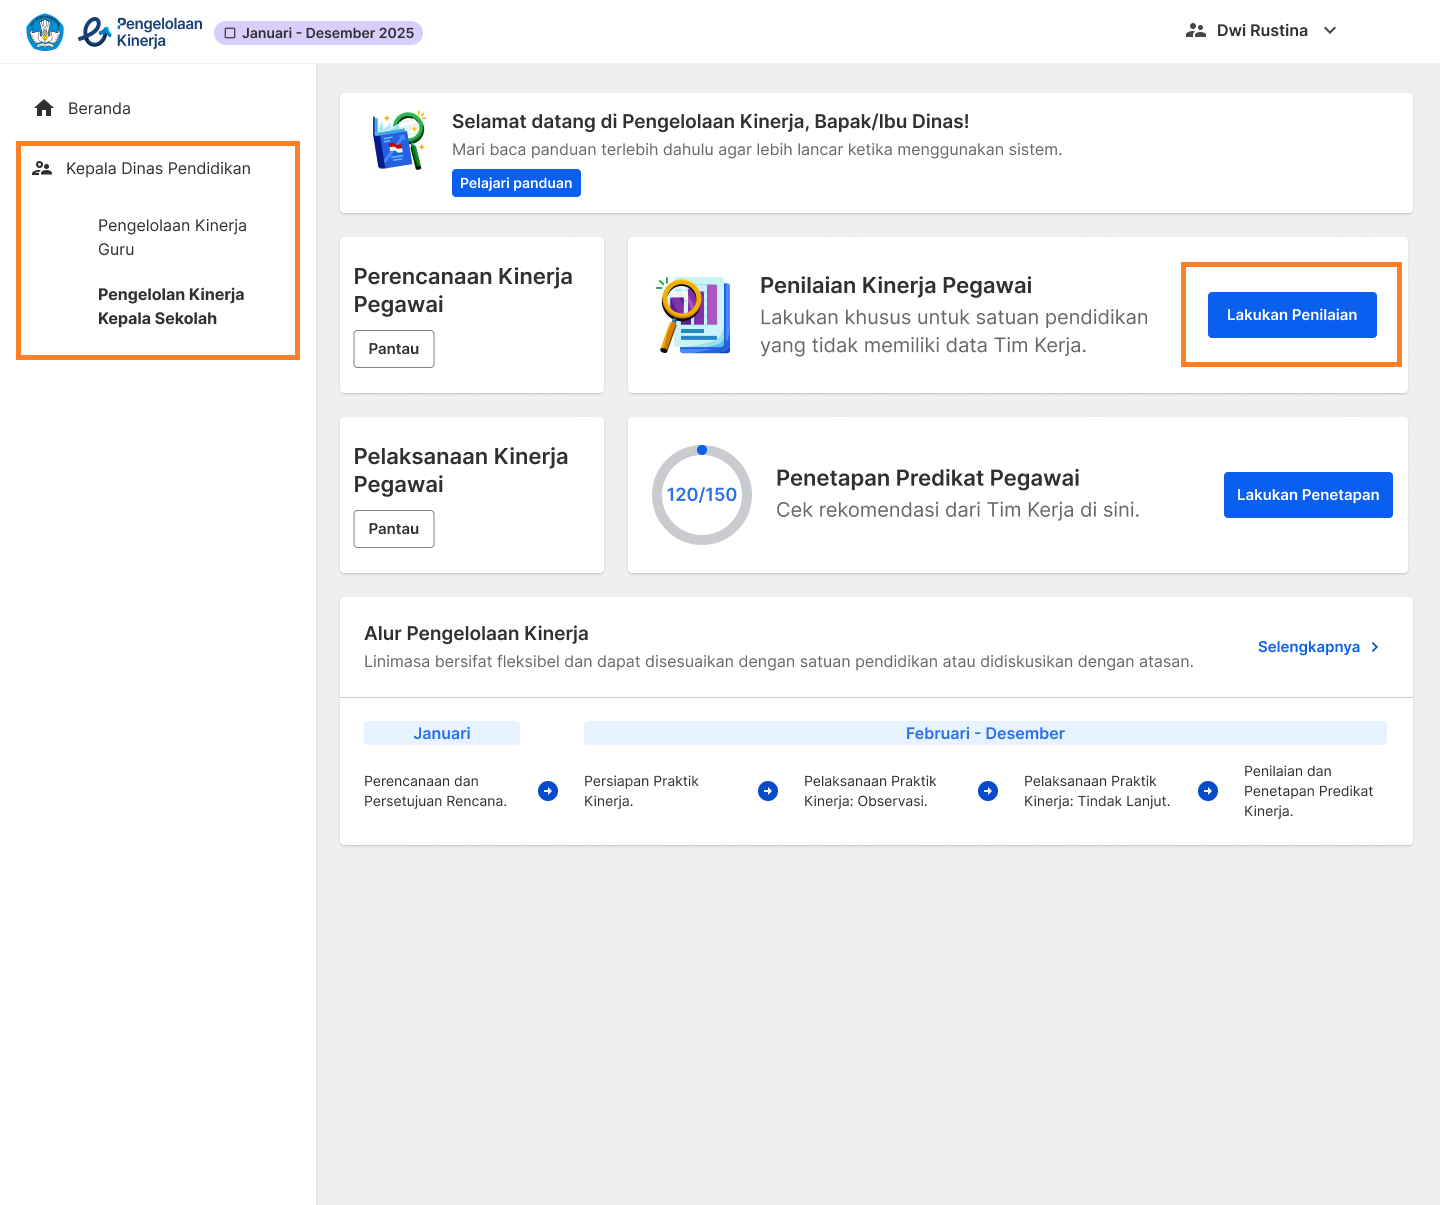1440x1205 pixels.
Task: Click Pelaksanaan Praktik Kinerja: Observasi step text
Action: [870, 791]
